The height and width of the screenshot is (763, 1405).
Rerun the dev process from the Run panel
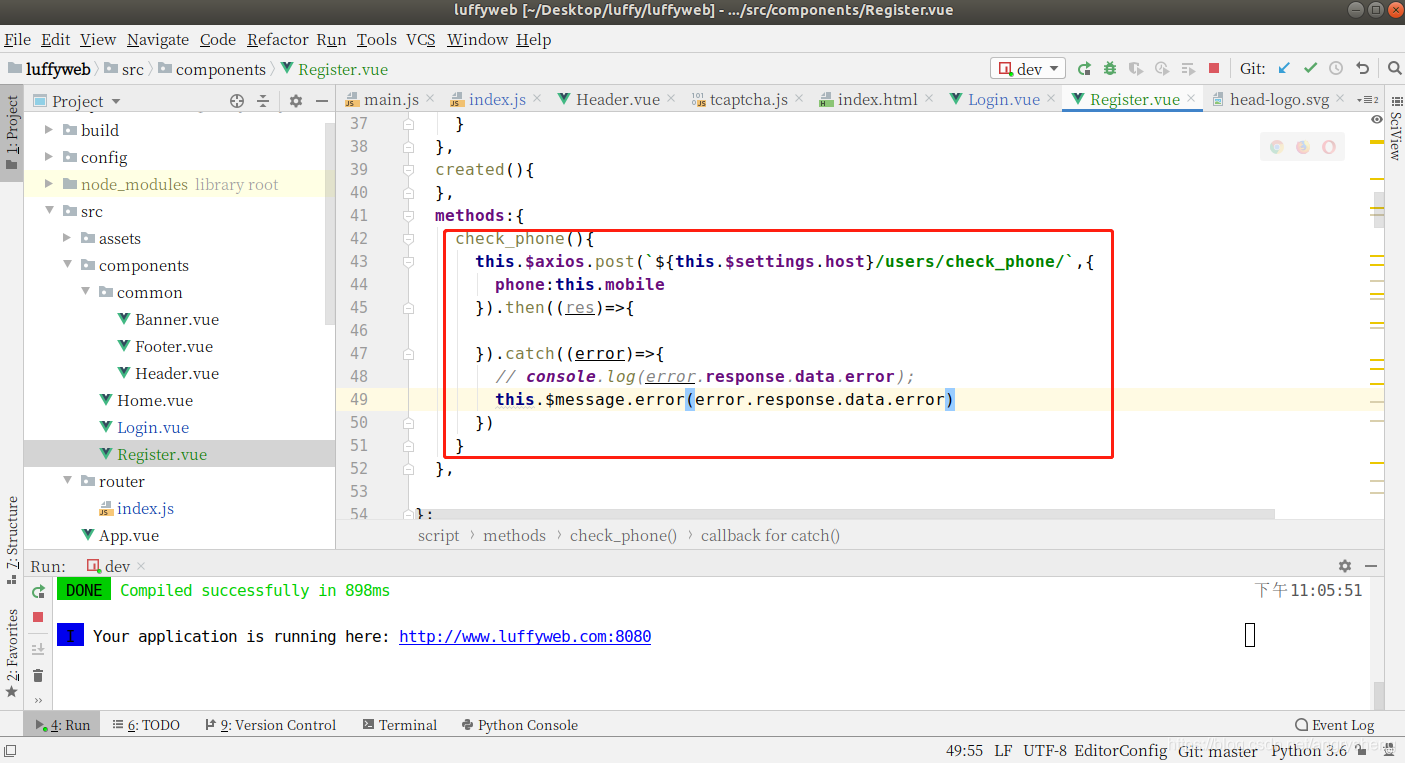(x=38, y=591)
